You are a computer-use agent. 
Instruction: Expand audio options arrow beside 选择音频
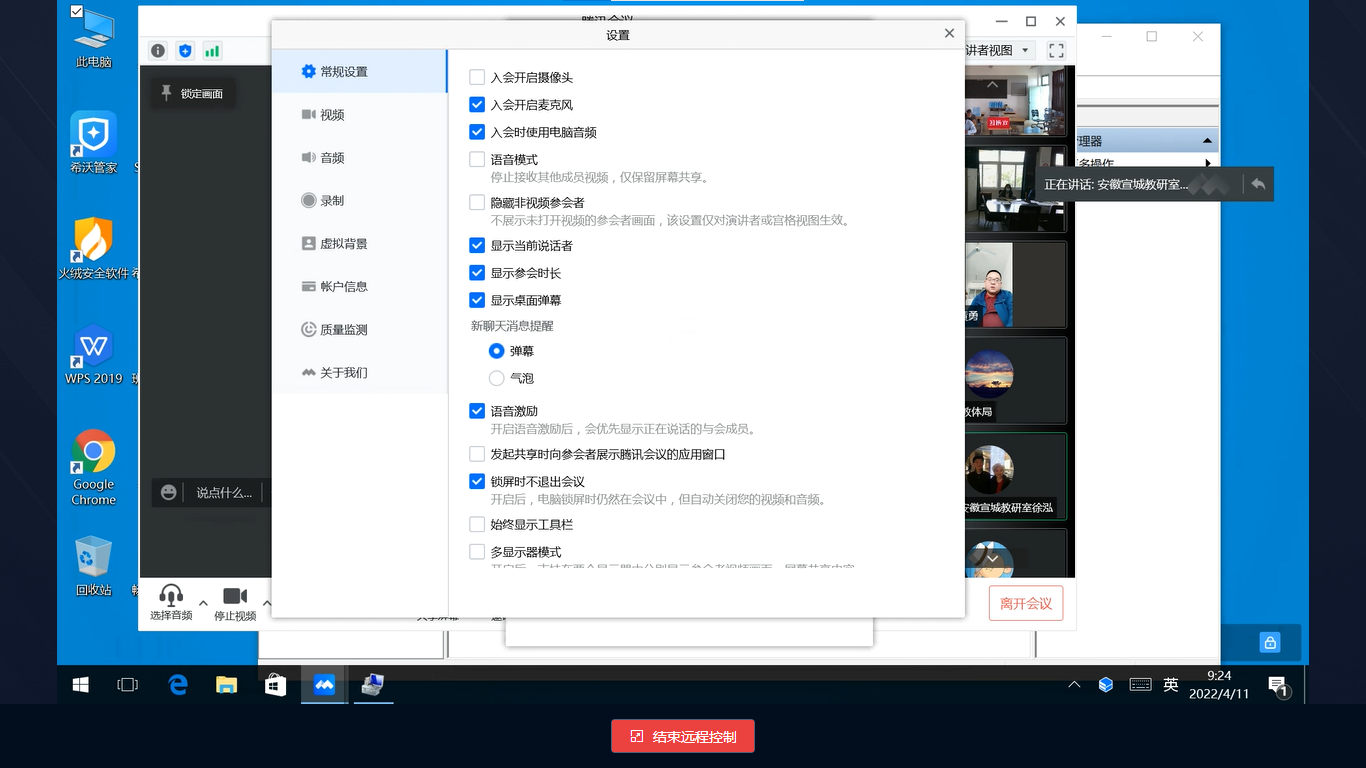[x=203, y=603]
